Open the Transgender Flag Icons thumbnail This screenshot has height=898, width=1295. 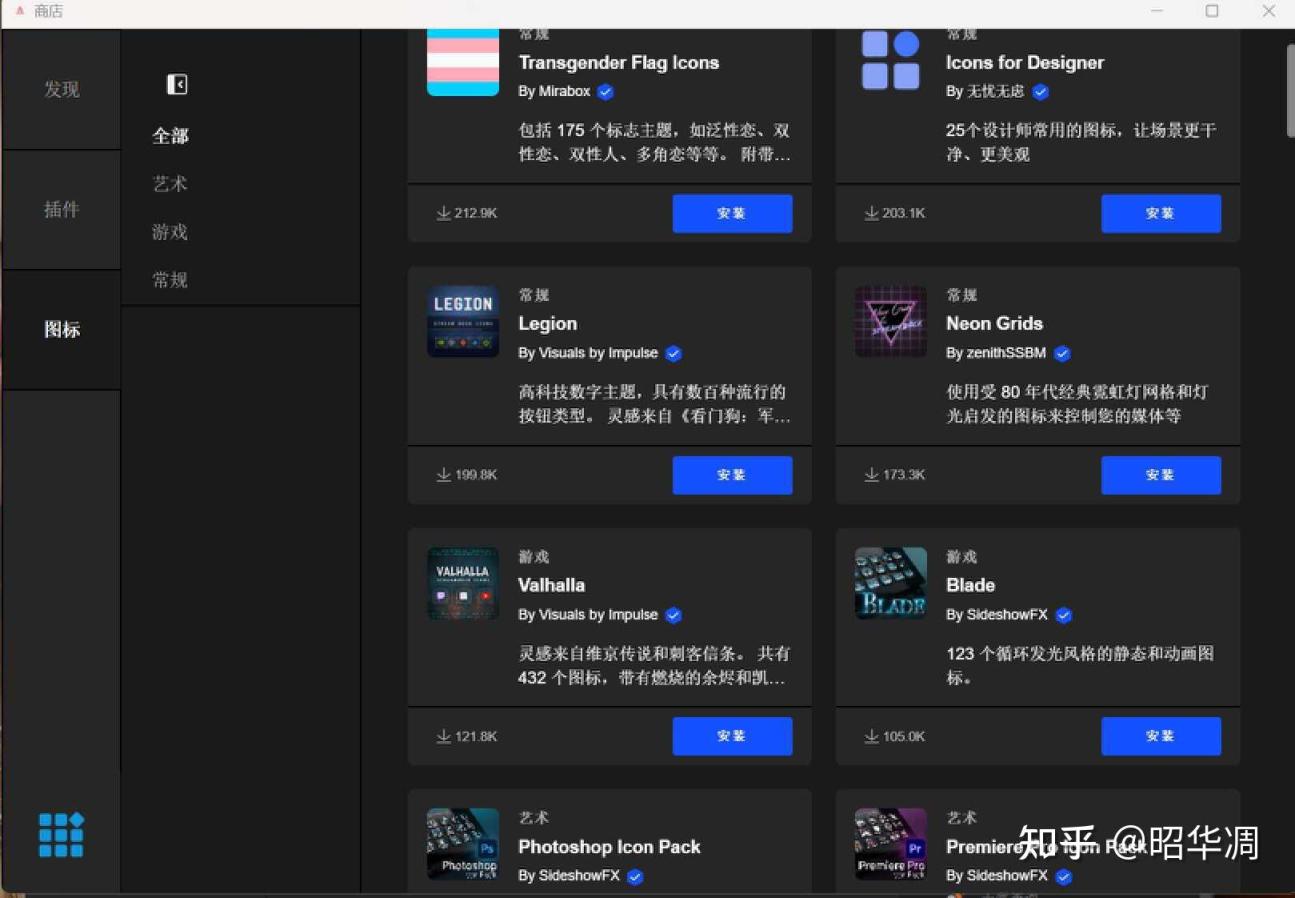[x=463, y=62]
